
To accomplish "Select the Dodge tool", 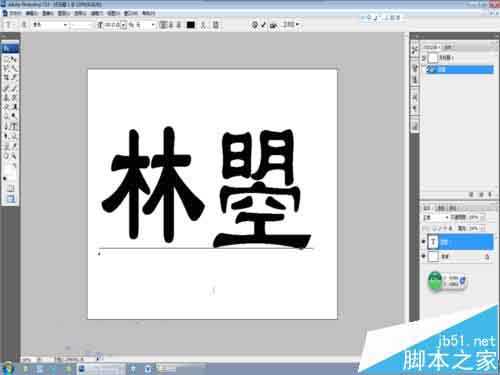I will point(14,116).
